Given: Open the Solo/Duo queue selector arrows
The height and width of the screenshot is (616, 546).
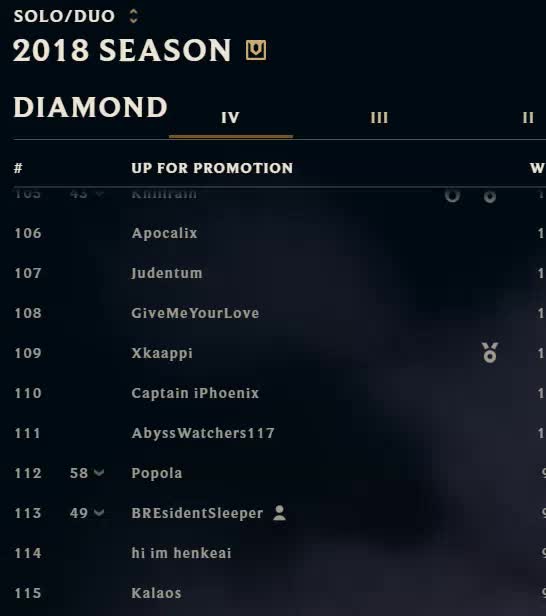Looking at the screenshot, I should point(134,16).
